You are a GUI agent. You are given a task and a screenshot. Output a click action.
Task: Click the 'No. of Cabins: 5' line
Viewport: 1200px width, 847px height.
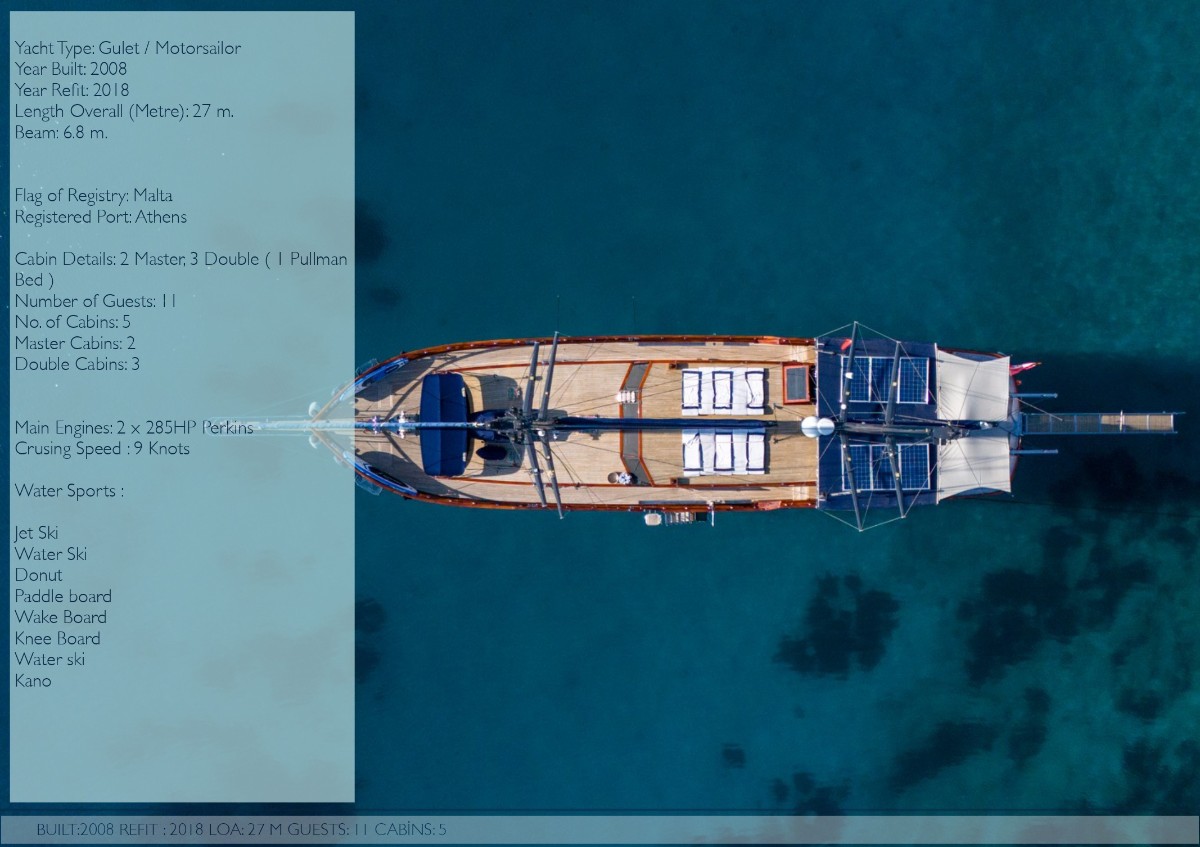pyautogui.click(x=72, y=321)
